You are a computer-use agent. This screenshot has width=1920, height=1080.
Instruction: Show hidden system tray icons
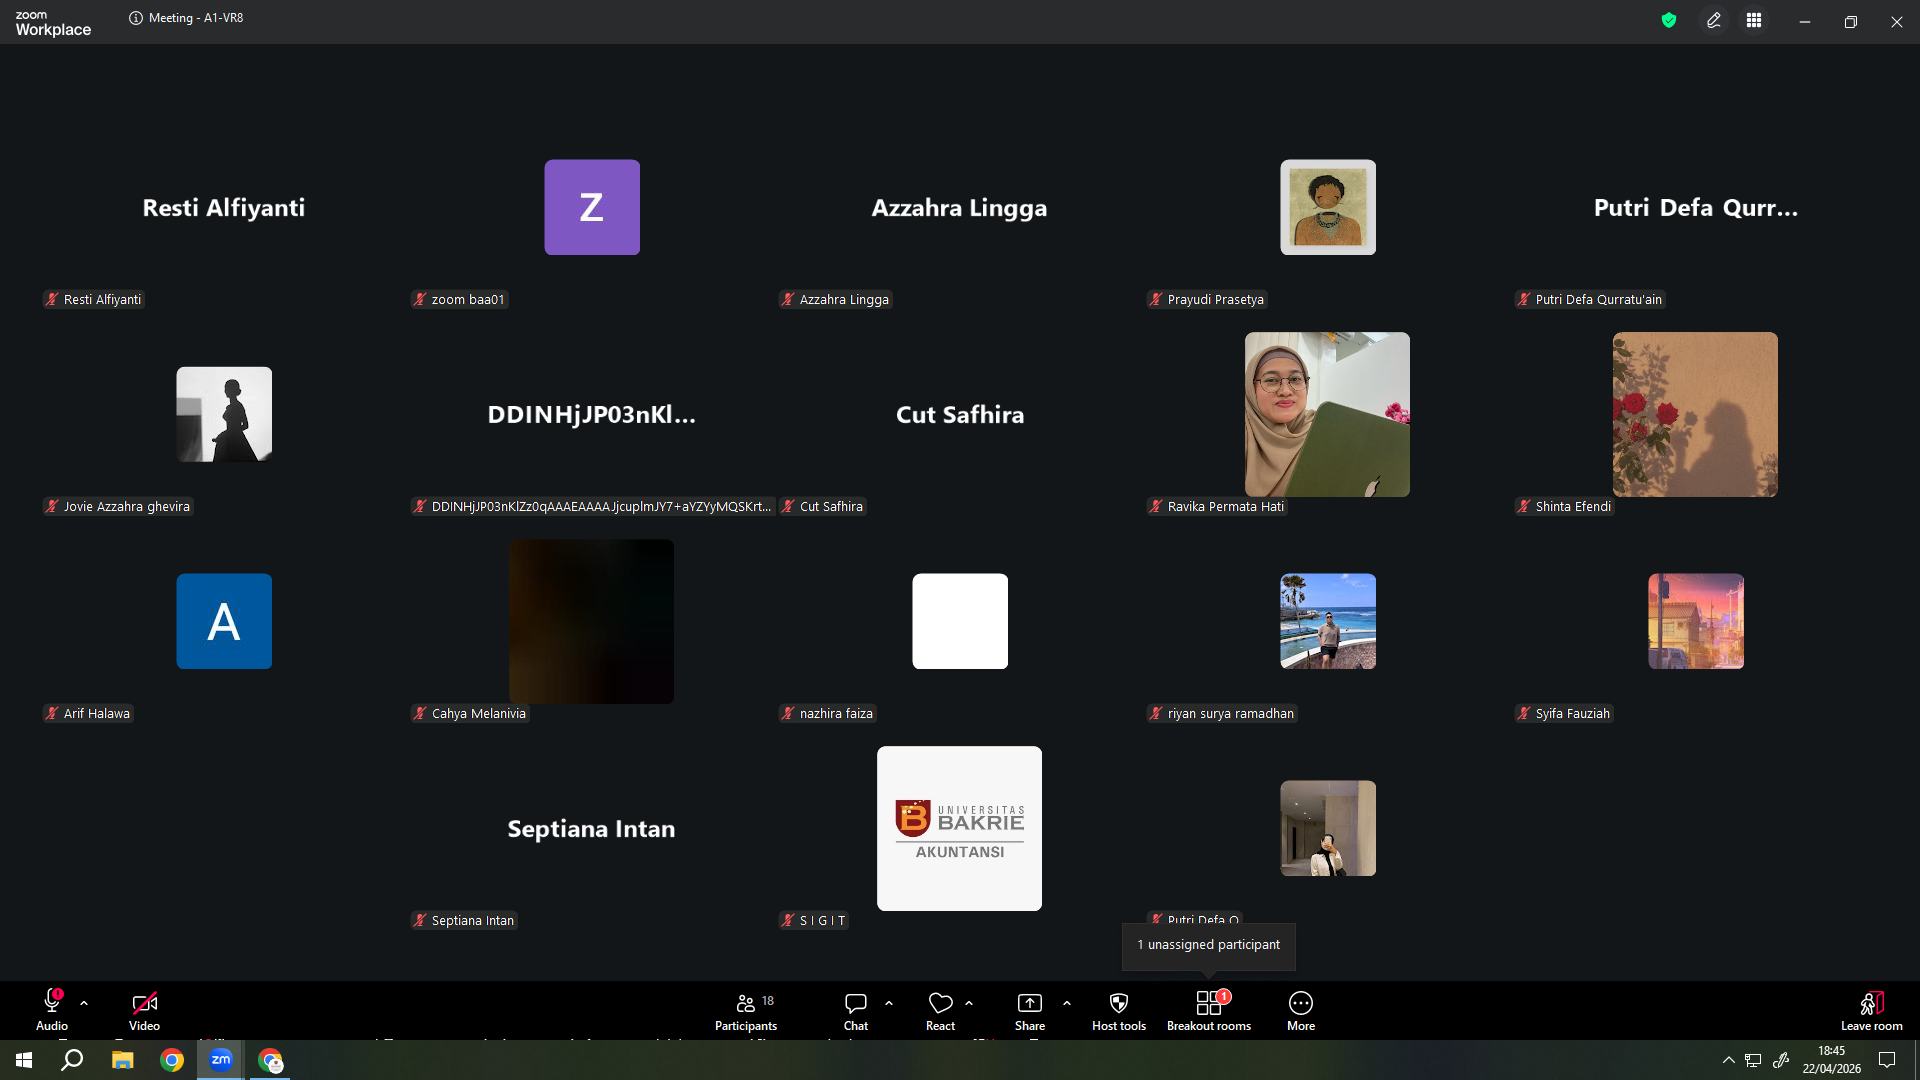pos(1728,1060)
